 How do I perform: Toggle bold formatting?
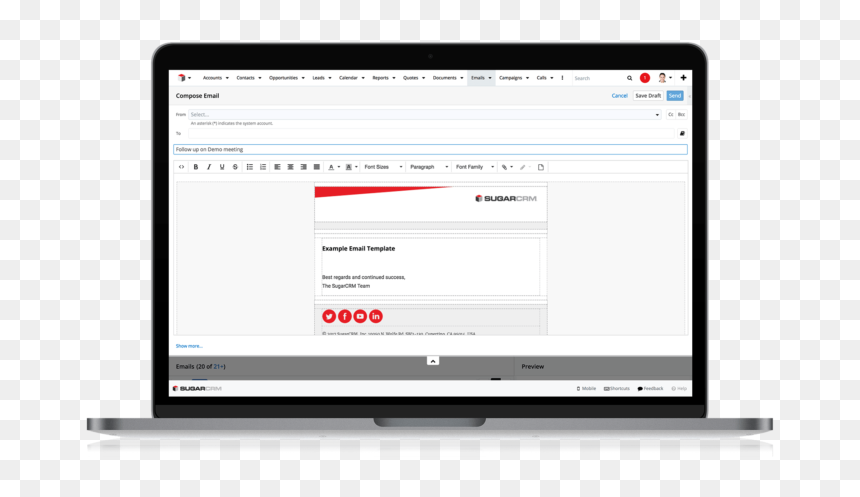tap(196, 167)
